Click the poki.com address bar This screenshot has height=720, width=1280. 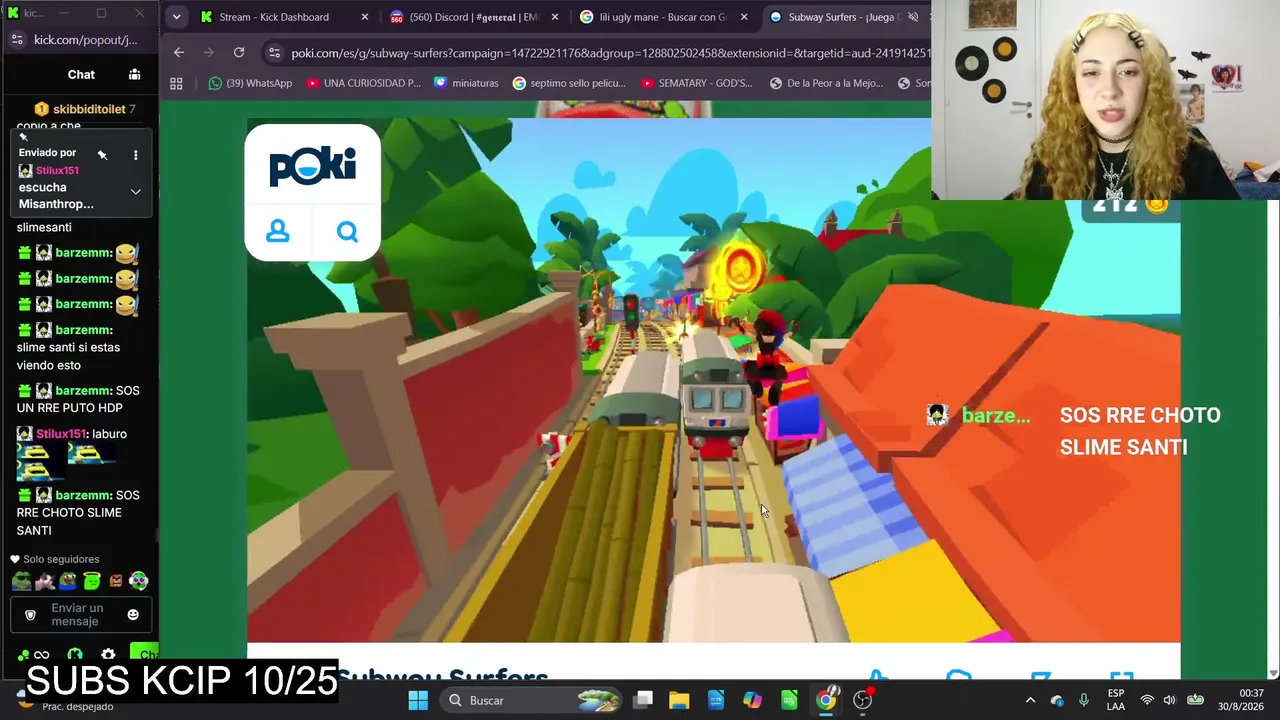pyautogui.click(x=610, y=53)
